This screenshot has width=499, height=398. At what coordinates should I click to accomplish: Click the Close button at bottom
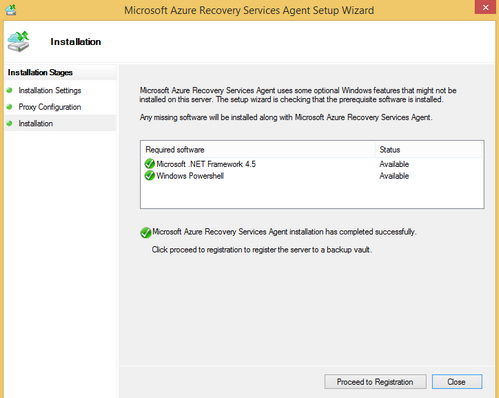[x=457, y=382]
